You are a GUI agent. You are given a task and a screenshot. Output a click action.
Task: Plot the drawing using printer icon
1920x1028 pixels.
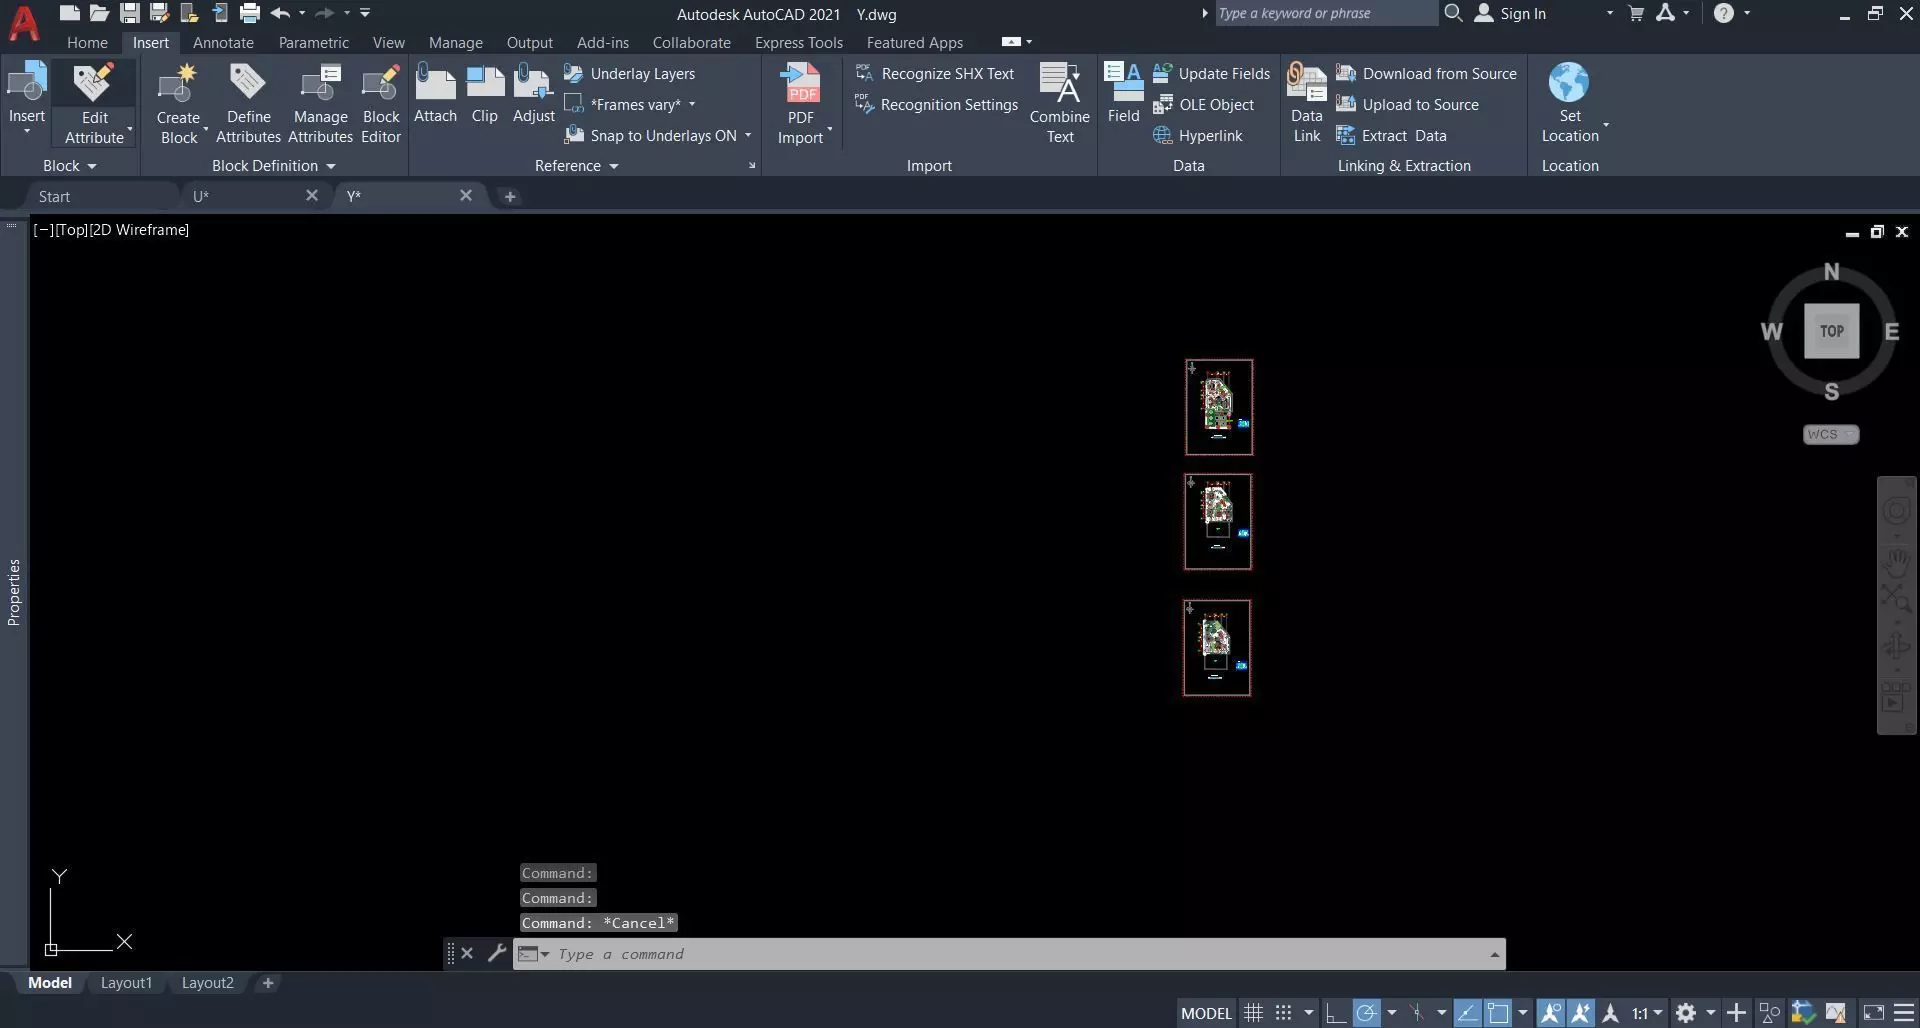pos(250,13)
